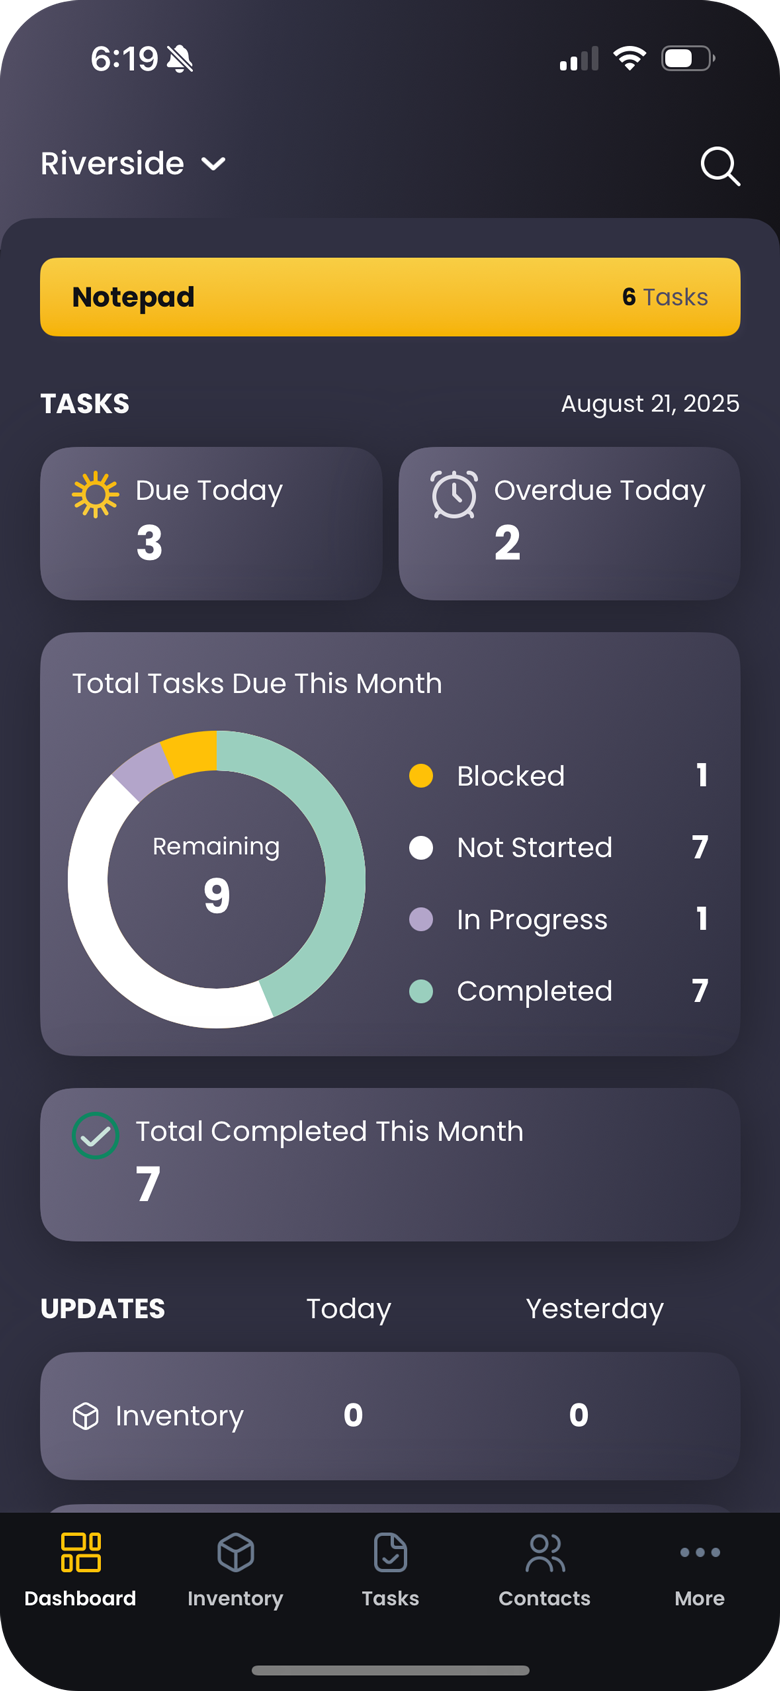Tap the Overdue Today alarm clock icon

point(454,495)
